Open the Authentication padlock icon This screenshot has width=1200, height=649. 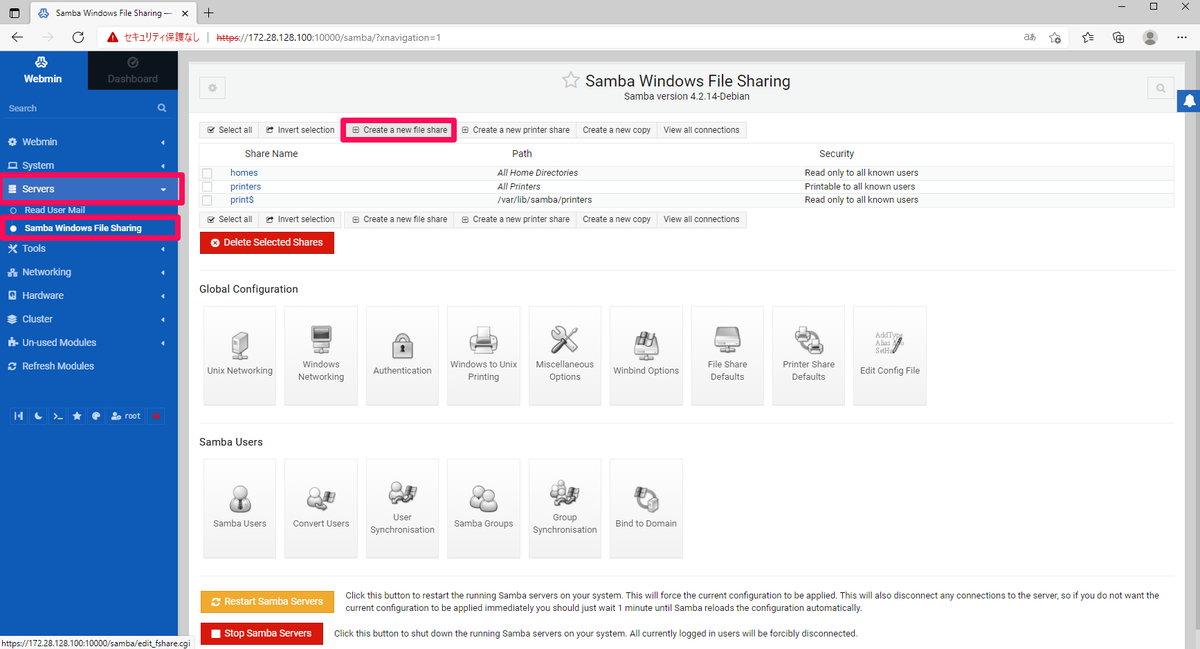point(402,355)
